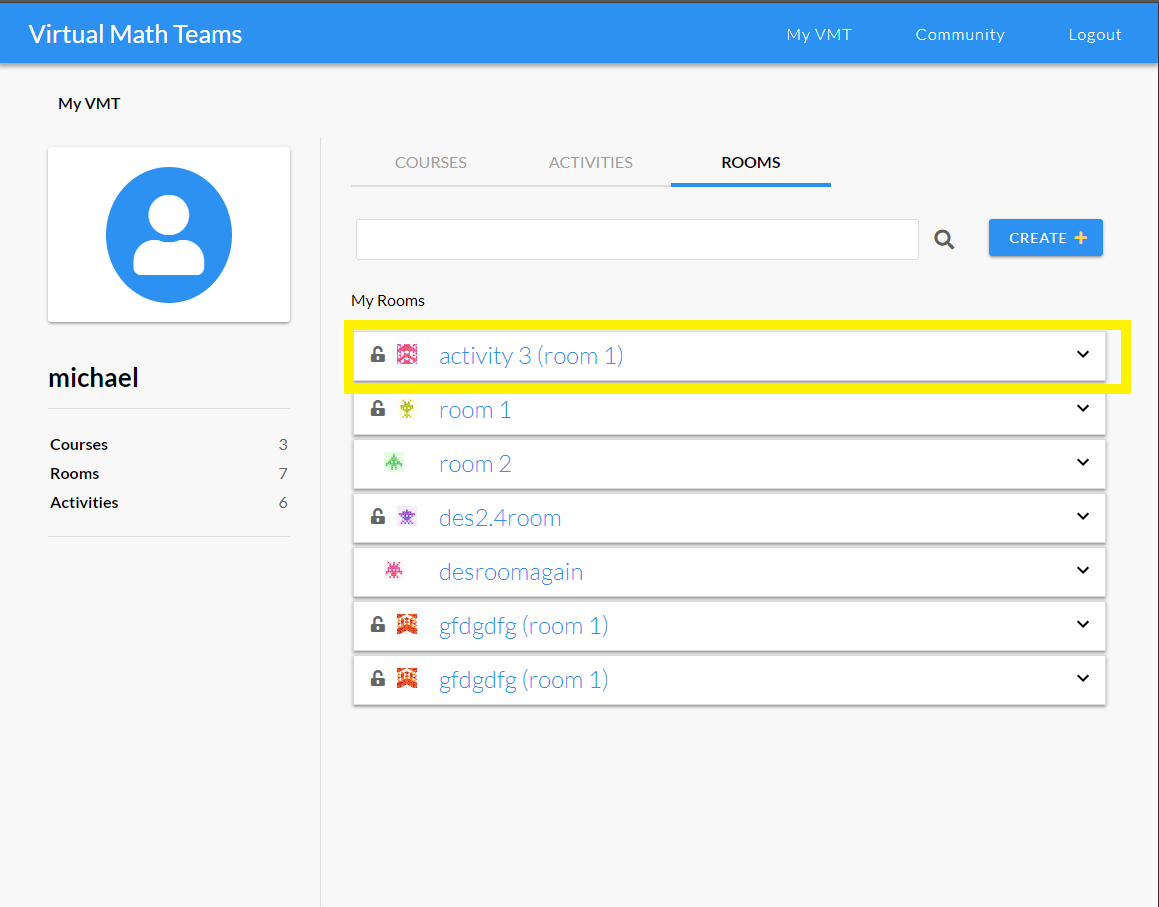Click Activities in the sidebar stats
Image resolution: width=1159 pixels, height=907 pixels.
(x=84, y=502)
